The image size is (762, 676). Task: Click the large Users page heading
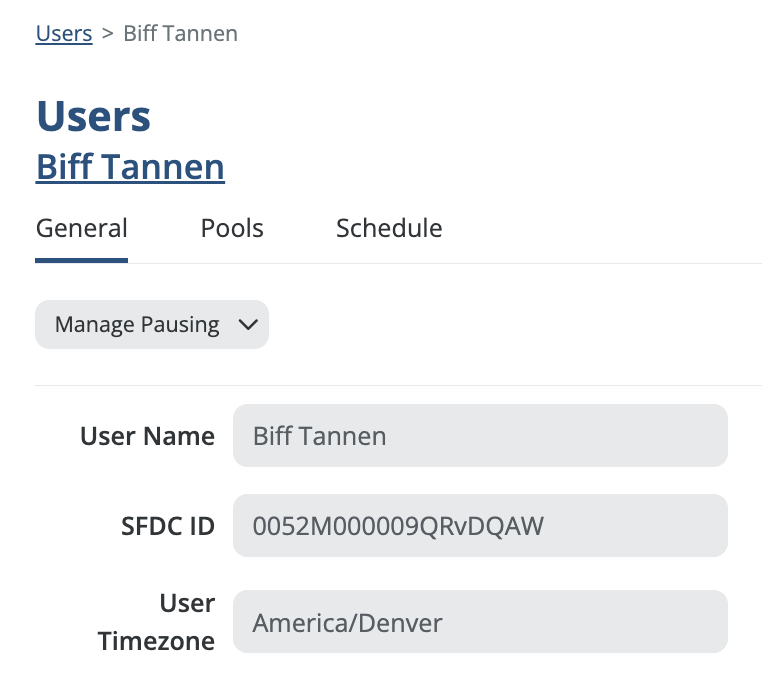click(94, 116)
